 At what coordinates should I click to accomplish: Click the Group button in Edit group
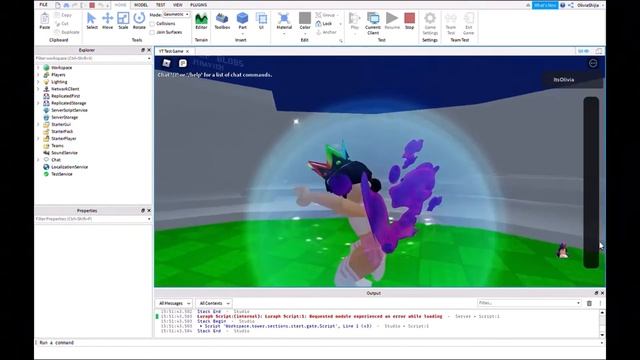327,15
